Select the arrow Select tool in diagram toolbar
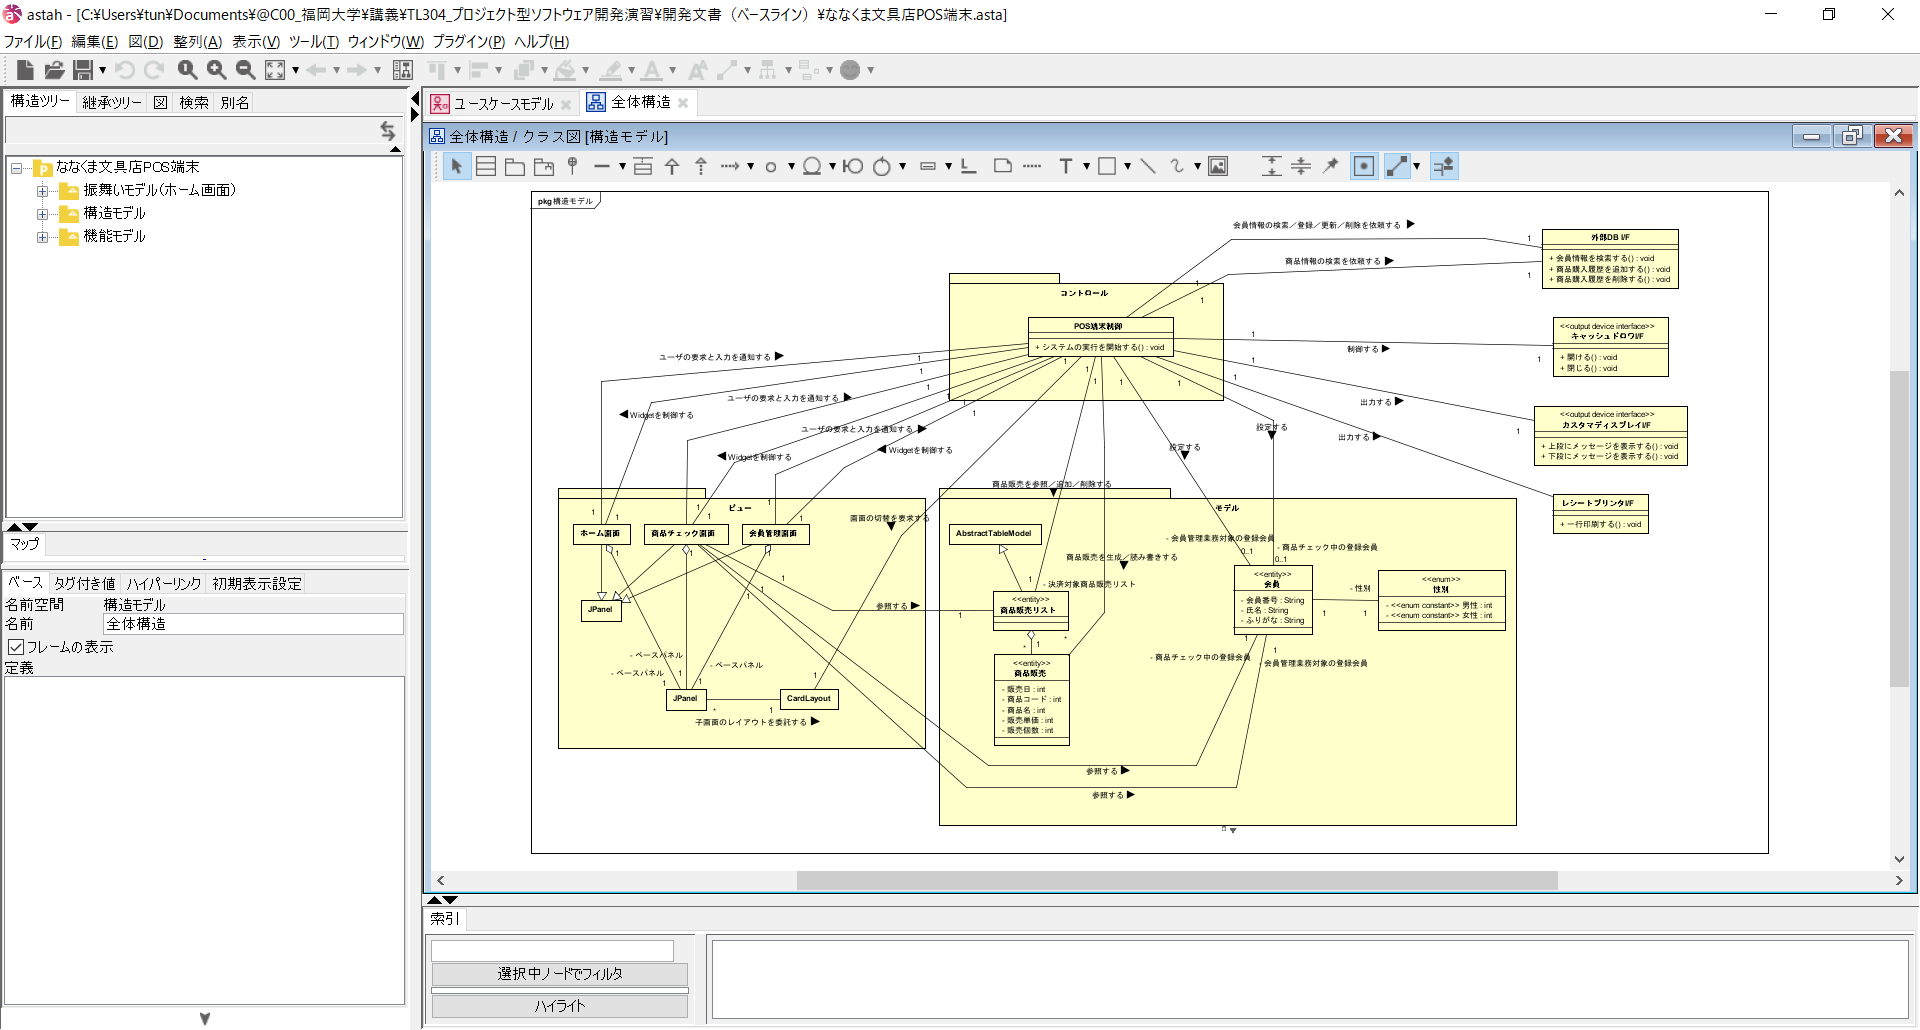This screenshot has height=1030, width=1920. (456, 166)
